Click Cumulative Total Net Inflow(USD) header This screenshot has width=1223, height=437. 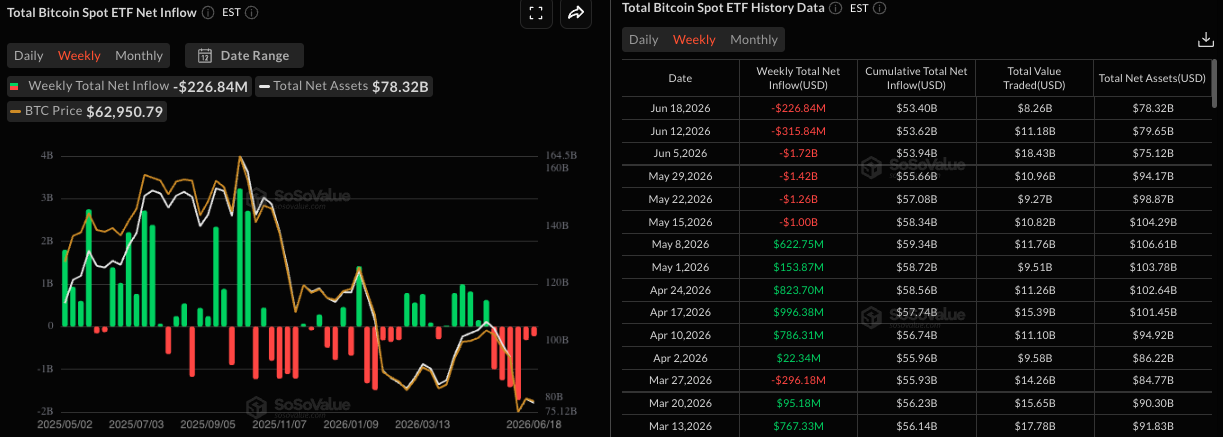click(x=916, y=78)
